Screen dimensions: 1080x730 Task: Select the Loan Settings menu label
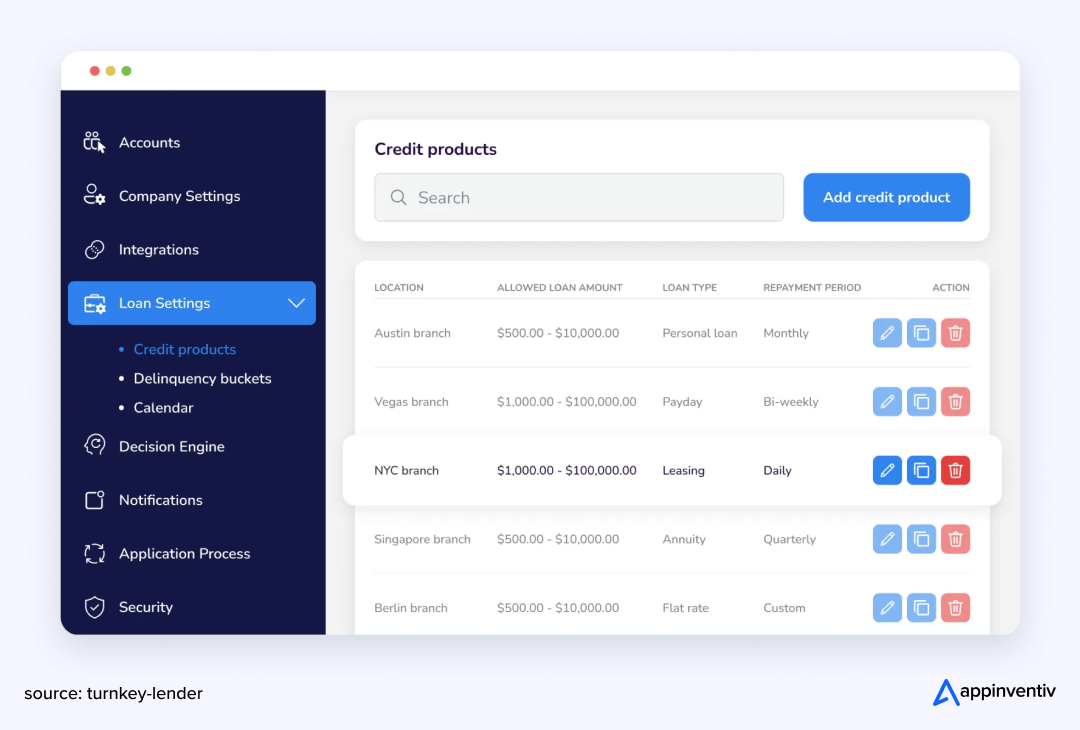point(164,303)
